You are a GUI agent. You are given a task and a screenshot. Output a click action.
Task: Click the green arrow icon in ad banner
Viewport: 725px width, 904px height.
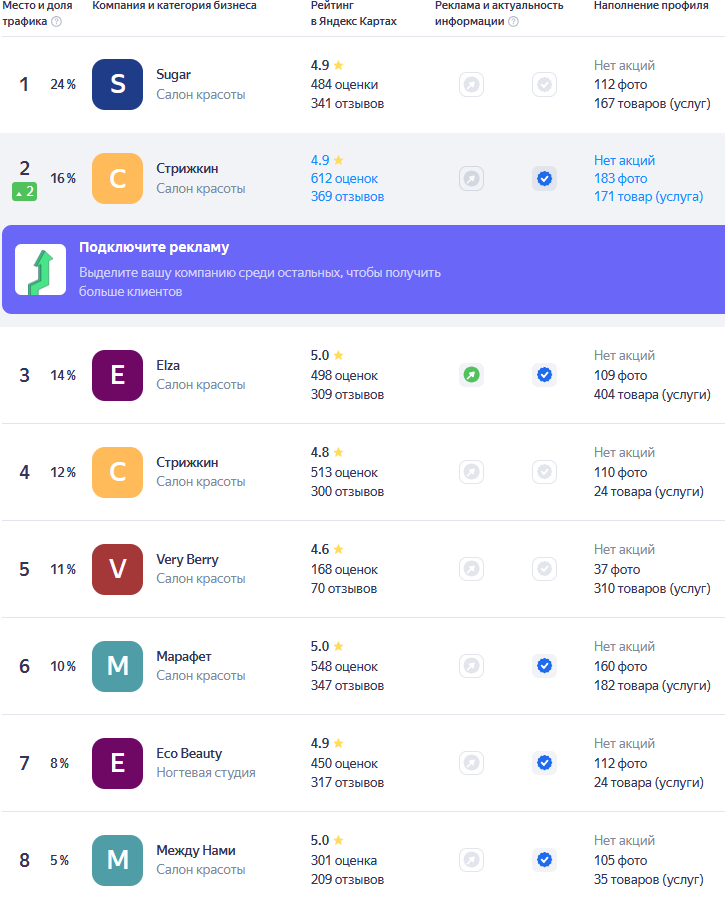40,270
